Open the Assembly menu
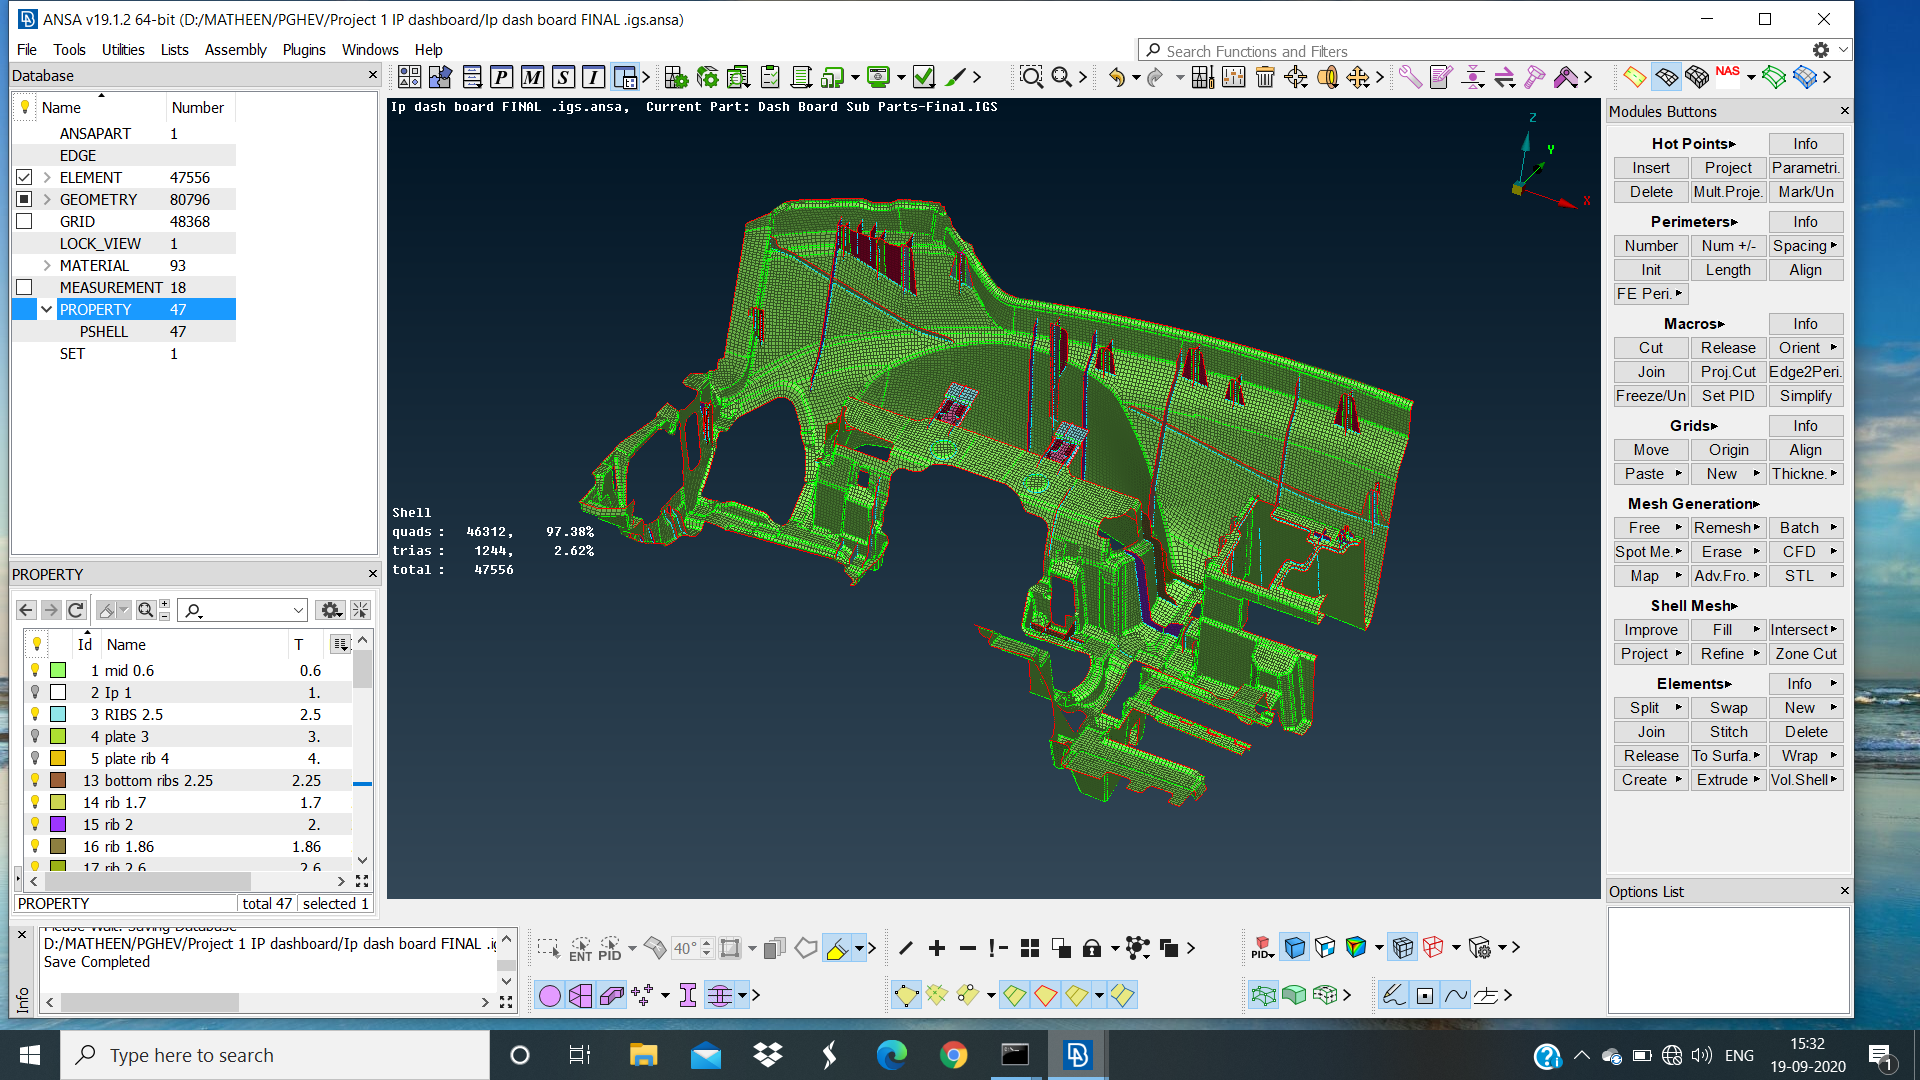The height and width of the screenshot is (1080, 1920). coord(236,49)
